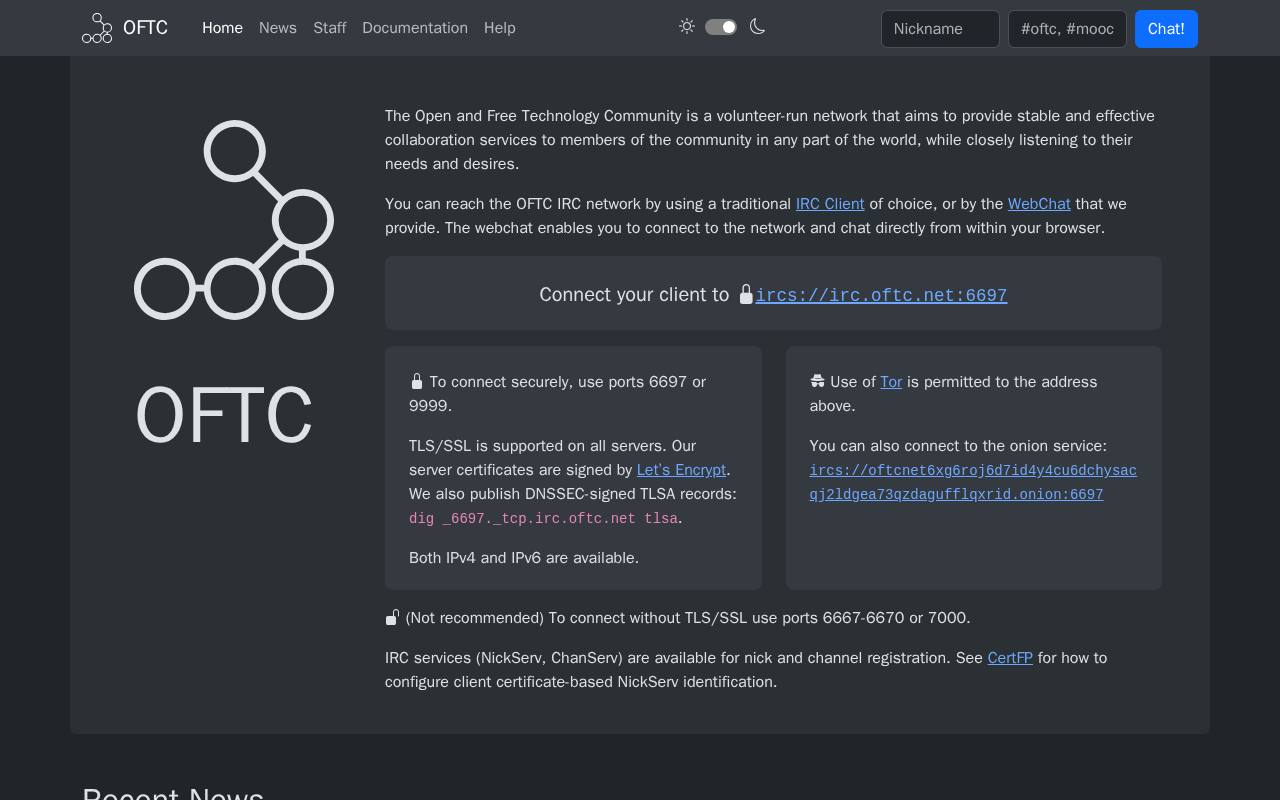Focus the Nickname input field

click(940, 29)
